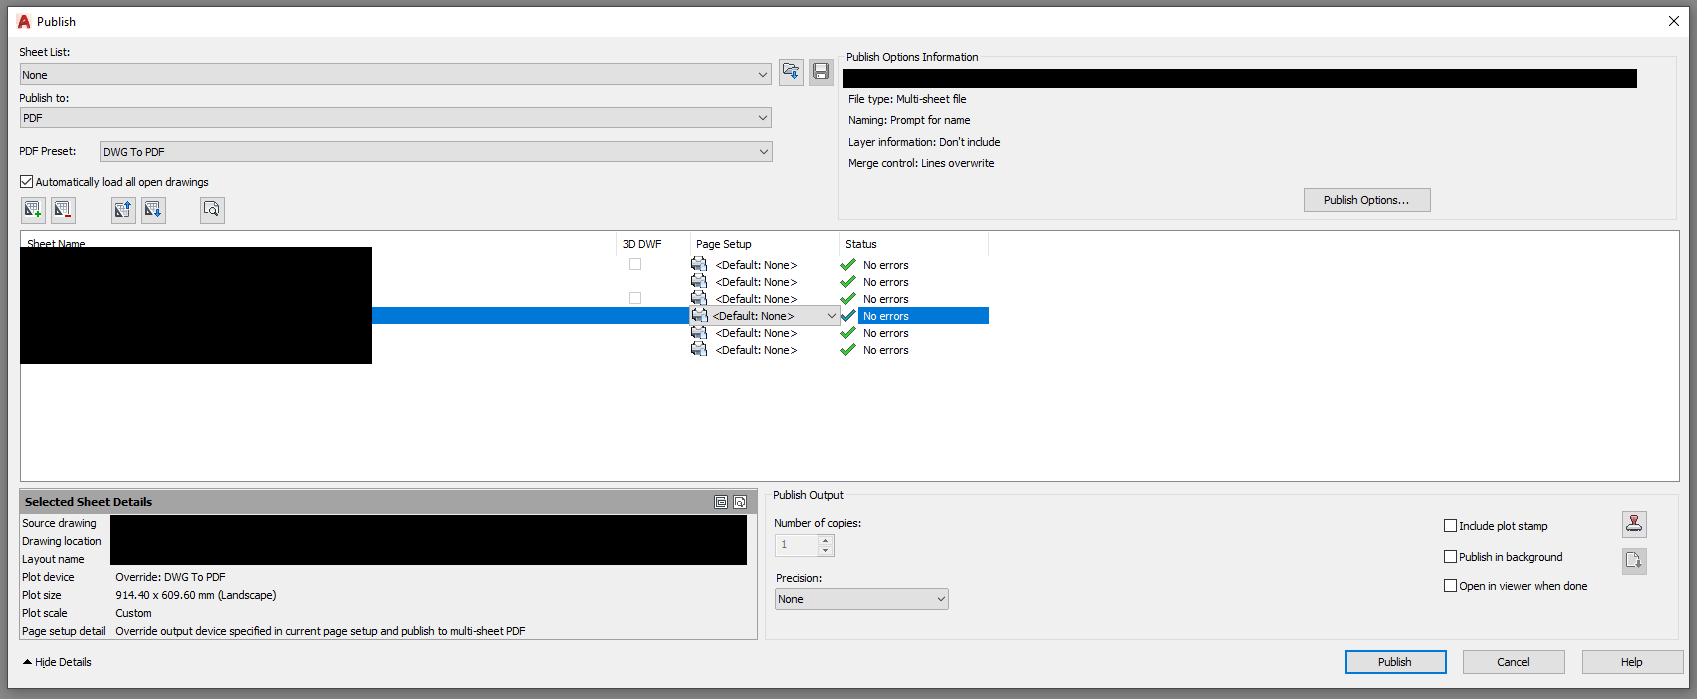The image size is (1697, 699).
Task: Collapse panel with Hide Details
Action: tap(57, 662)
